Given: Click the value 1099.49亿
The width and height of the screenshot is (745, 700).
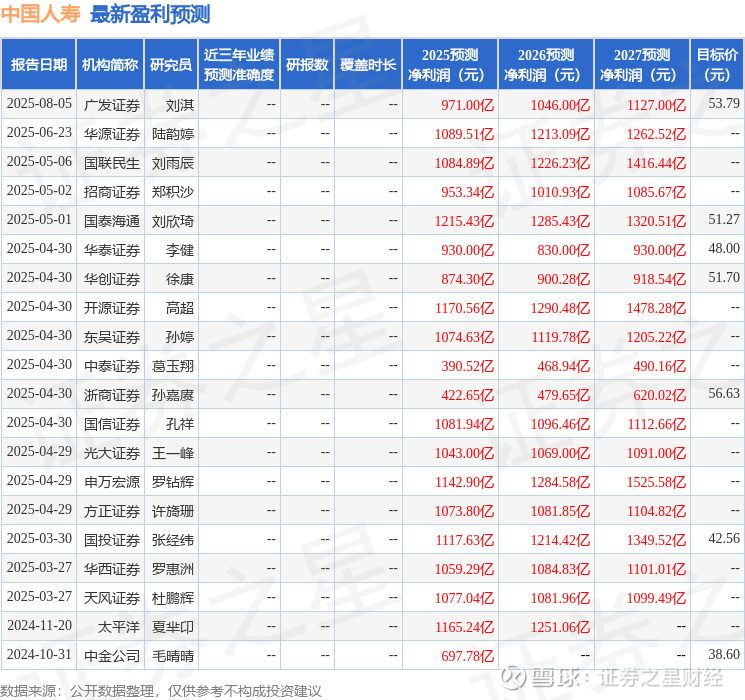Looking at the screenshot, I should point(656,598).
